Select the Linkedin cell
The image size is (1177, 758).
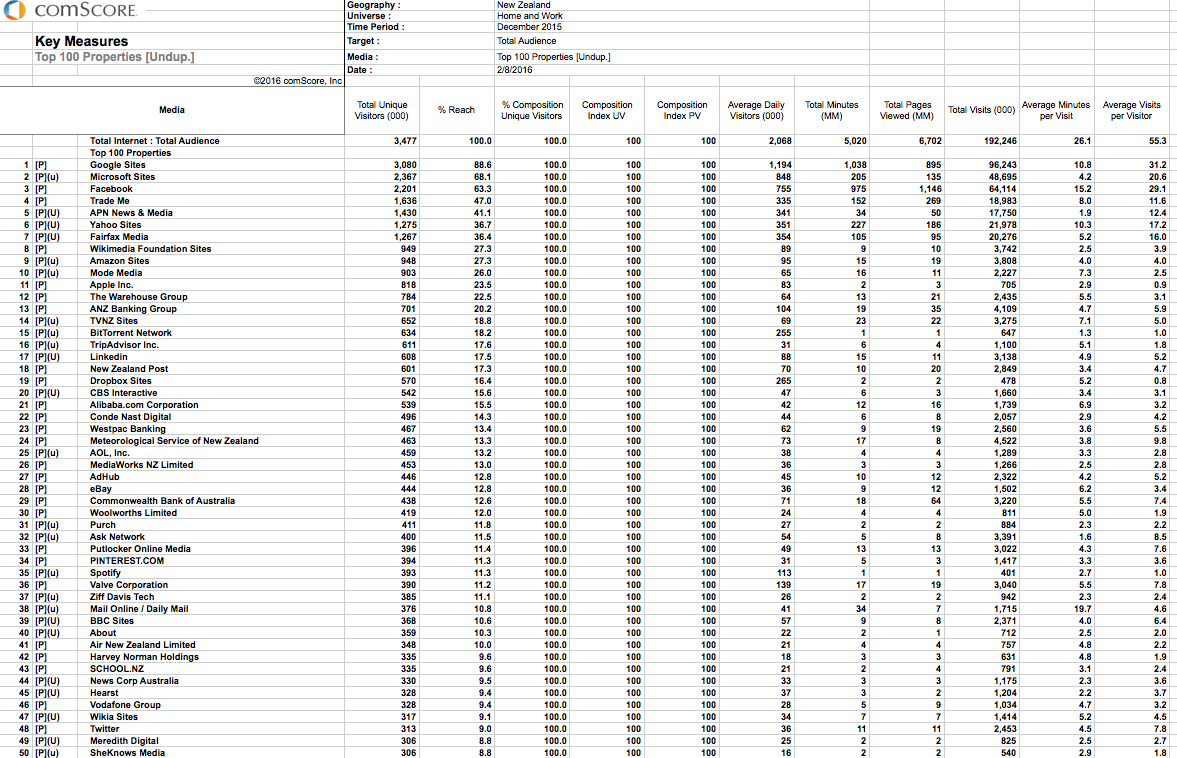pos(109,357)
